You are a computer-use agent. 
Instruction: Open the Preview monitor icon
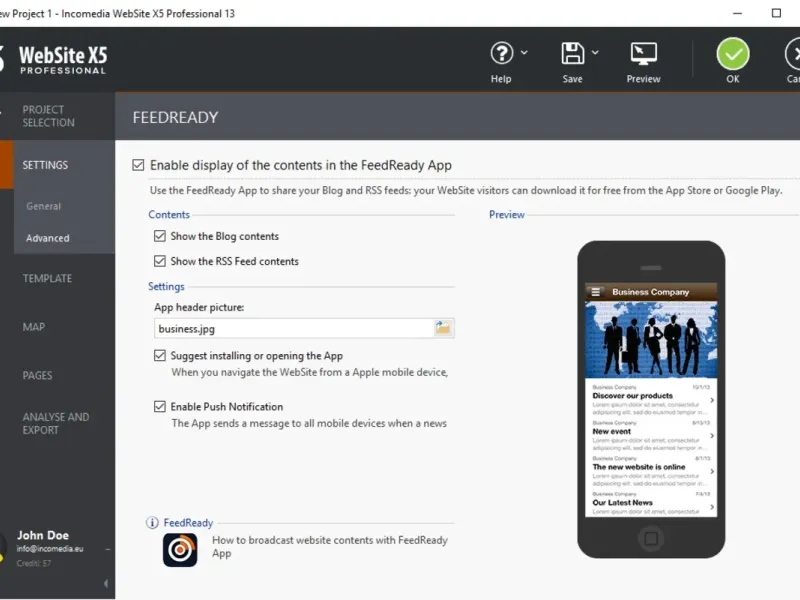click(643, 54)
